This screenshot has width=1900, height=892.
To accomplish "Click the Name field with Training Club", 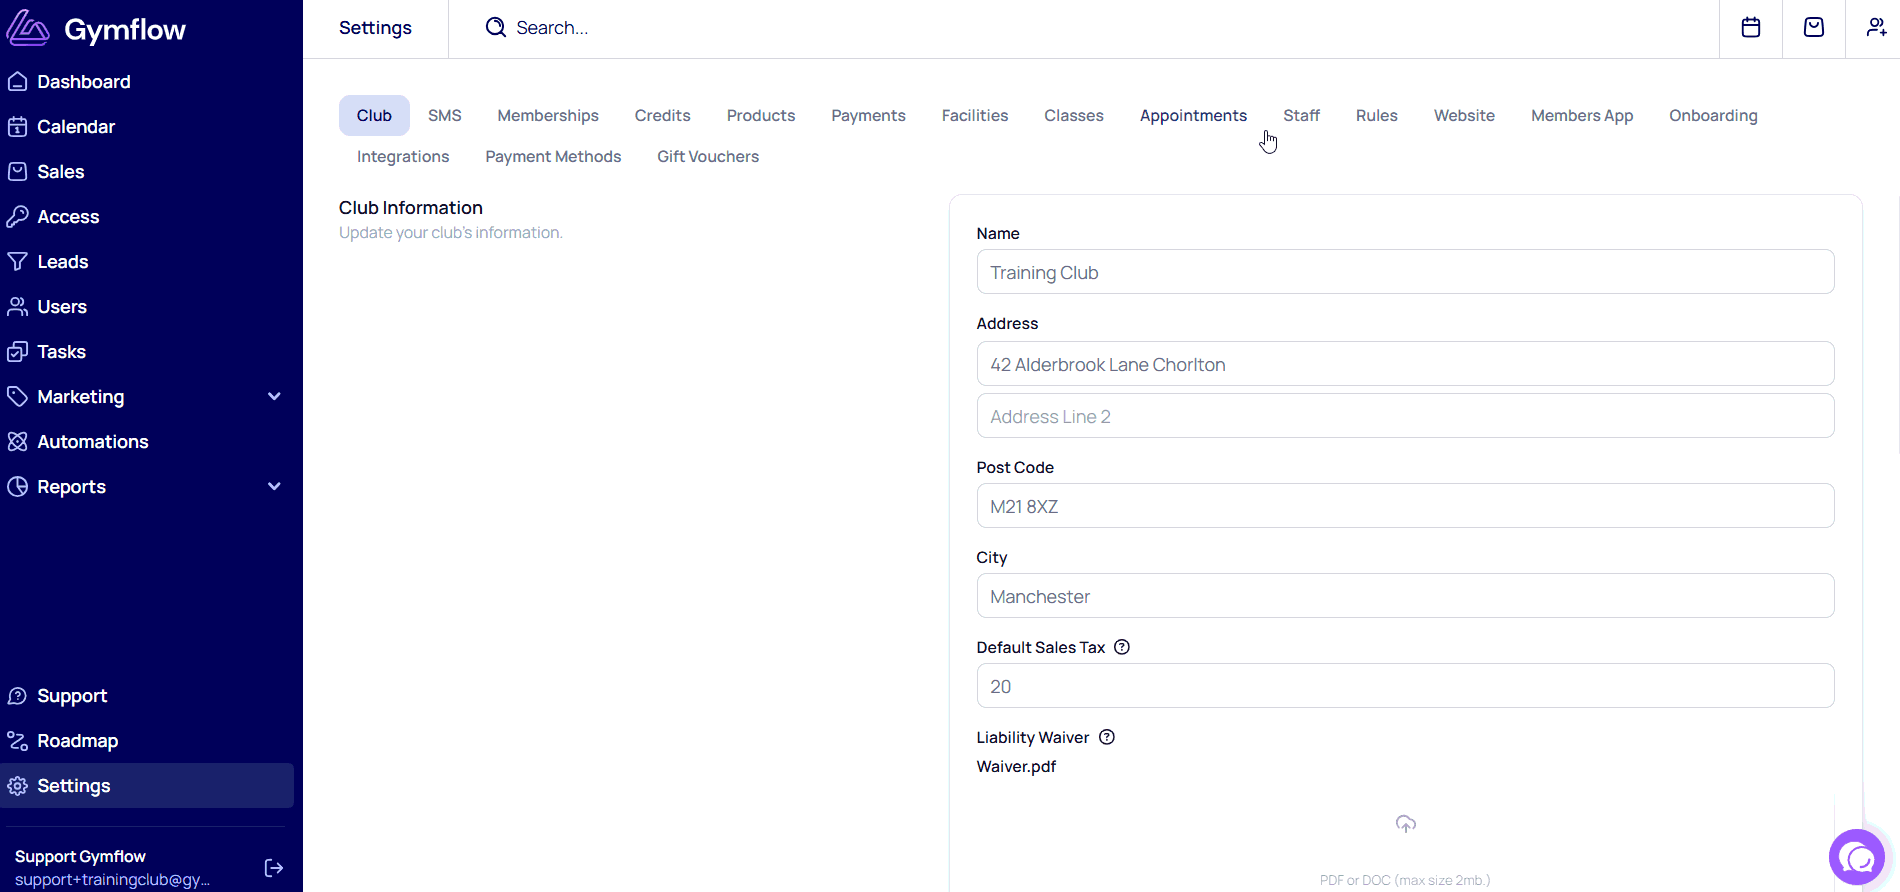I will [x=1405, y=272].
